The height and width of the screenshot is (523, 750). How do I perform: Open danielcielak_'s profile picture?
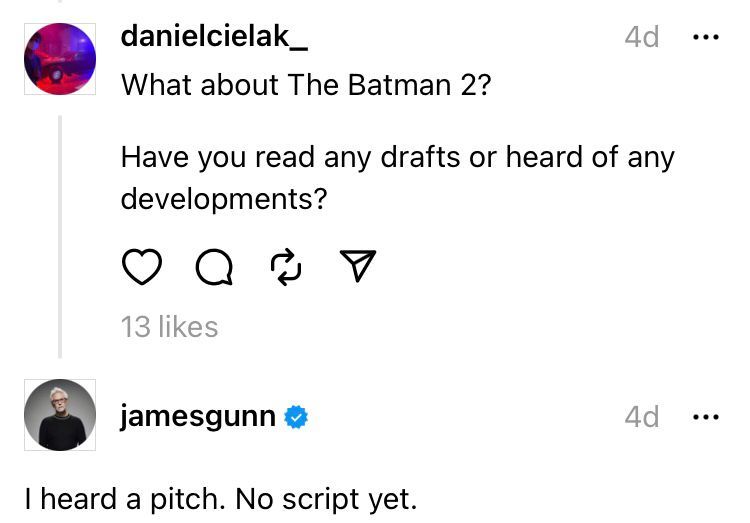tap(59, 59)
